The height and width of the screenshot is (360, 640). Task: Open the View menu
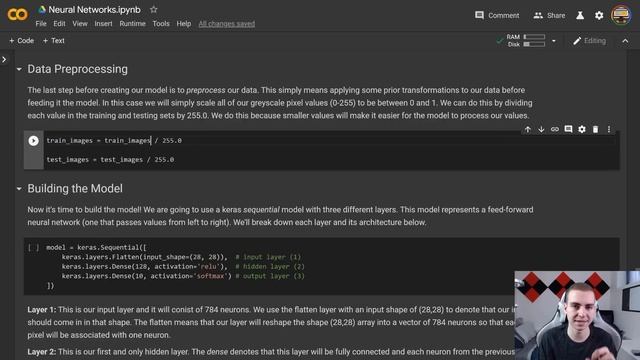point(80,24)
